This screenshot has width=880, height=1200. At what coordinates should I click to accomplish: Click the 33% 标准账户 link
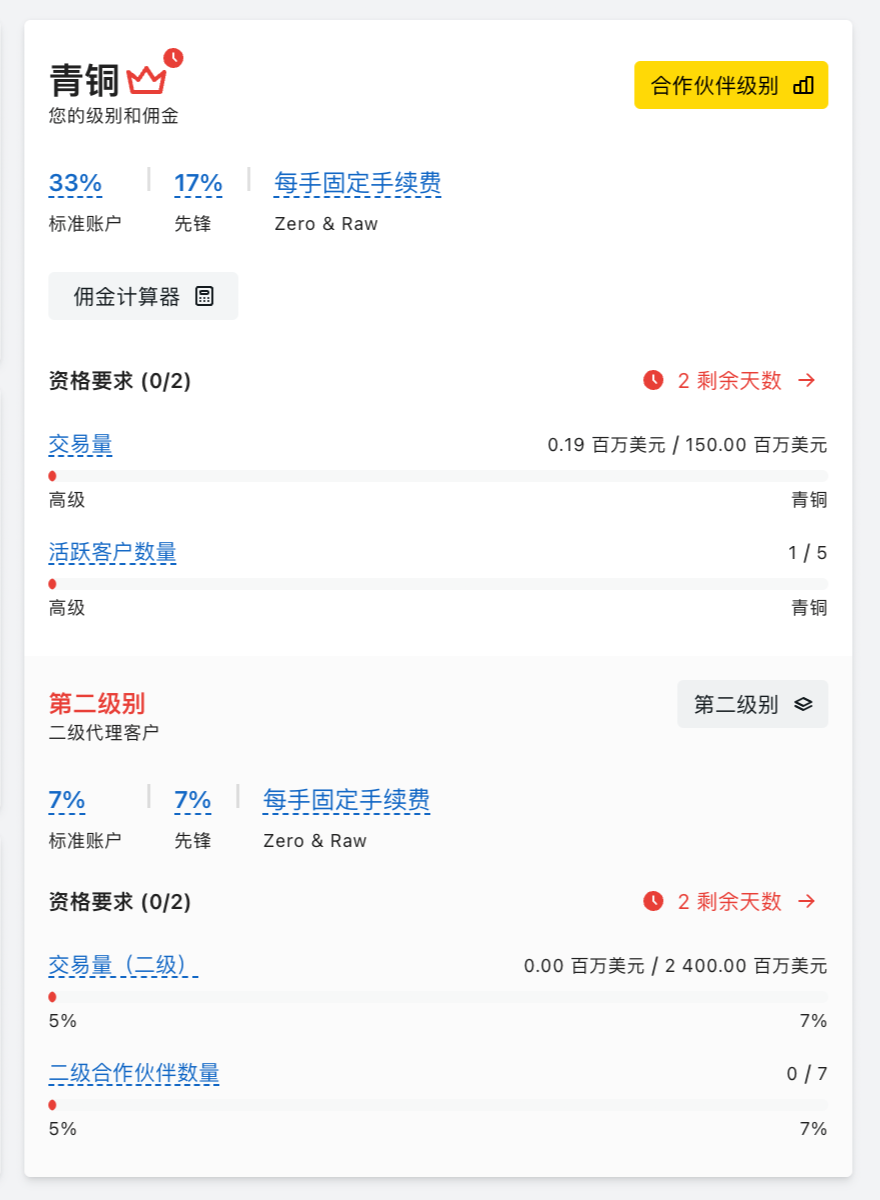[75, 183]
